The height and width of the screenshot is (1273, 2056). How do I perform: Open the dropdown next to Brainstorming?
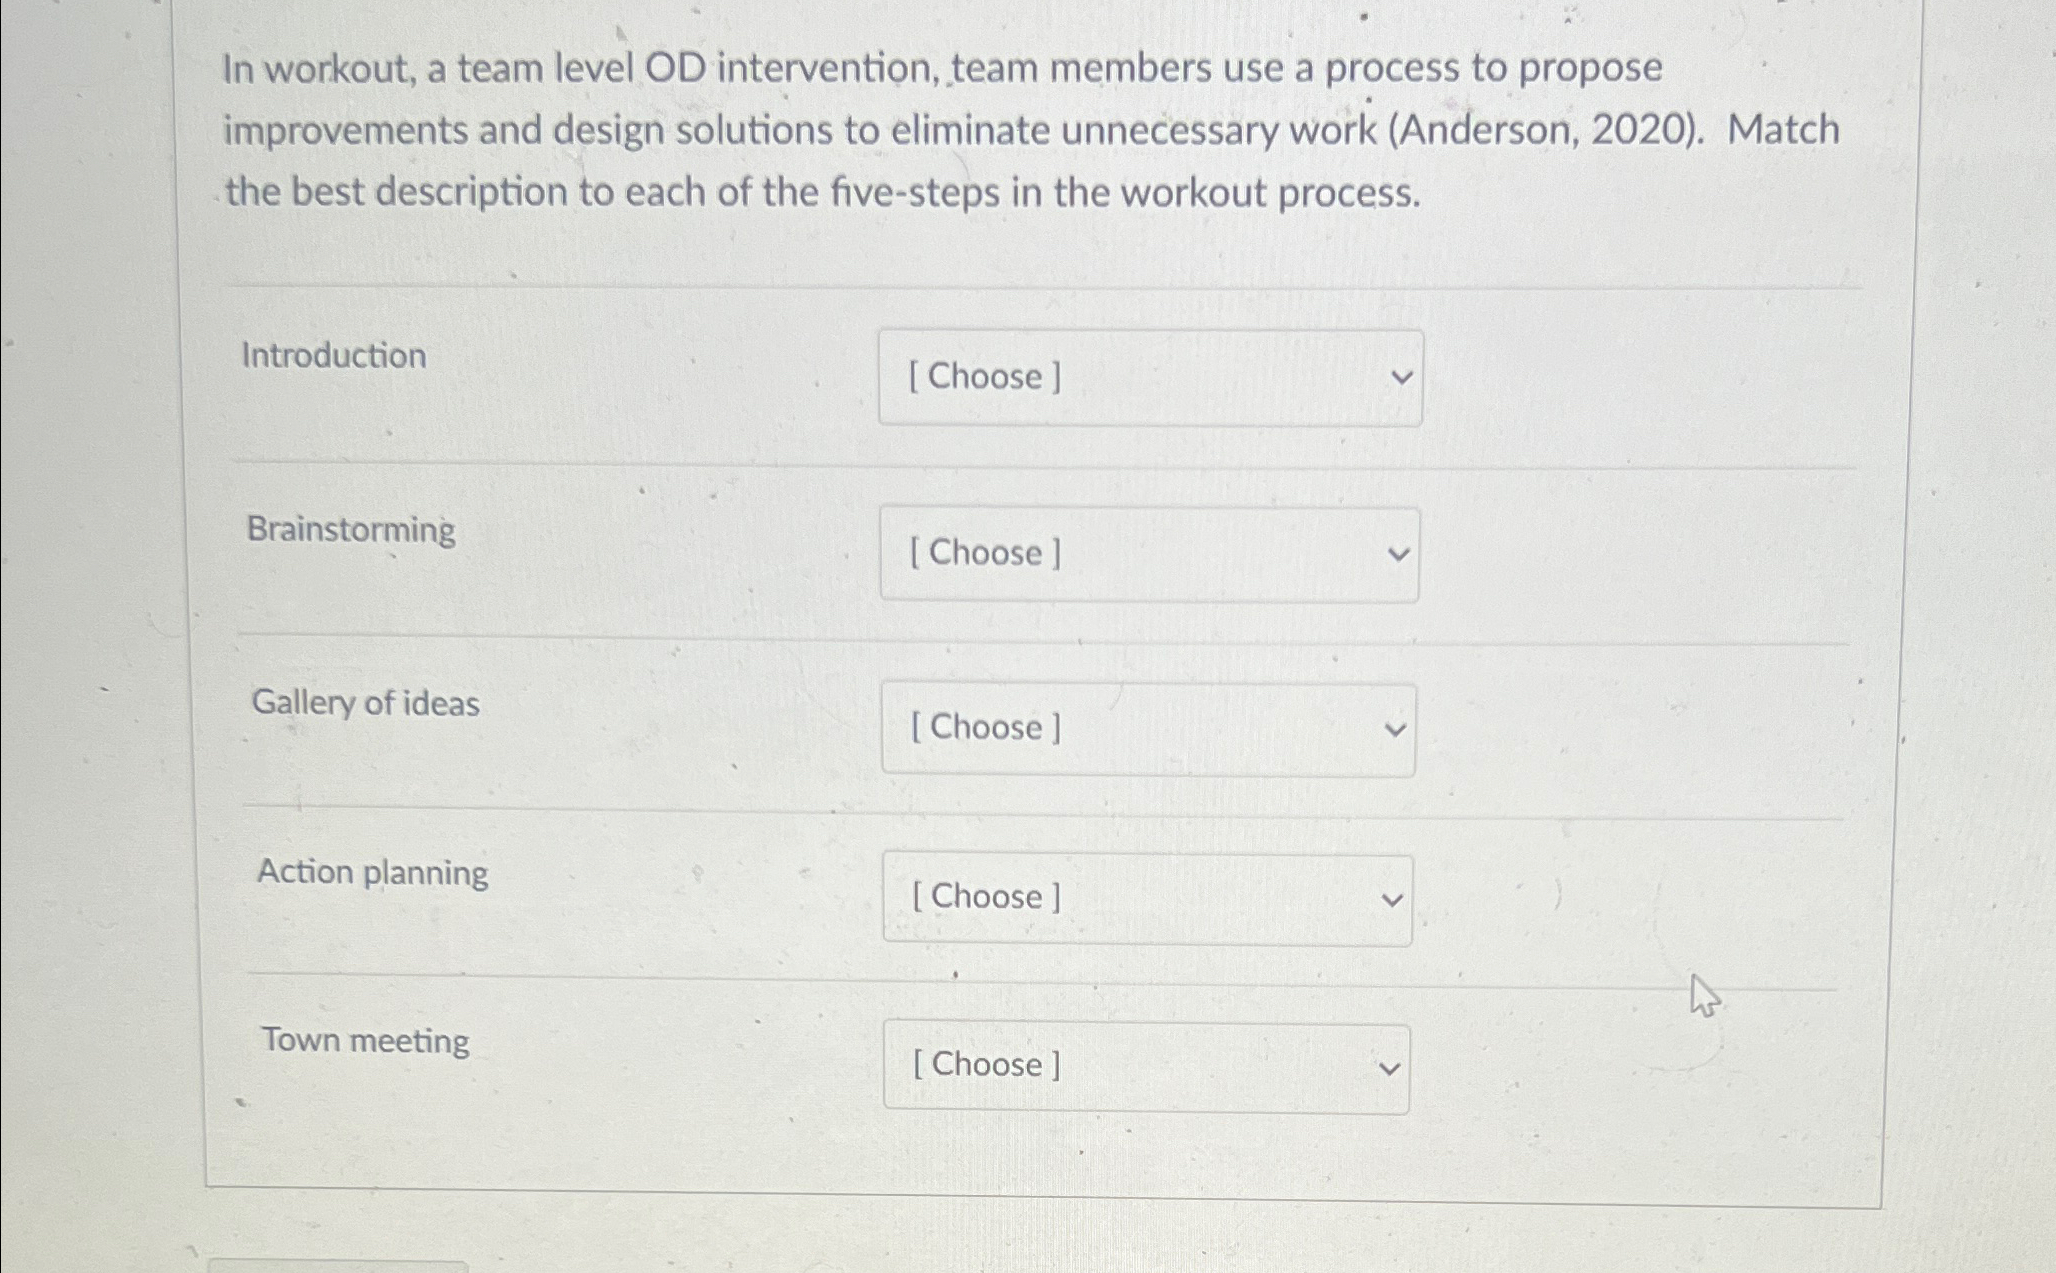coord(1148,554)
